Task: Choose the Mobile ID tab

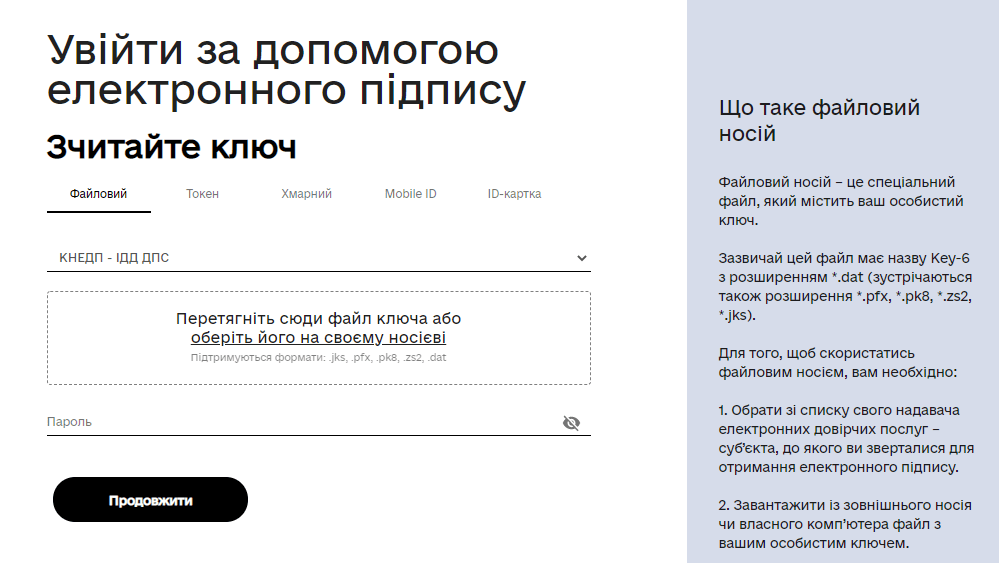Action: [x=410, y=194]
